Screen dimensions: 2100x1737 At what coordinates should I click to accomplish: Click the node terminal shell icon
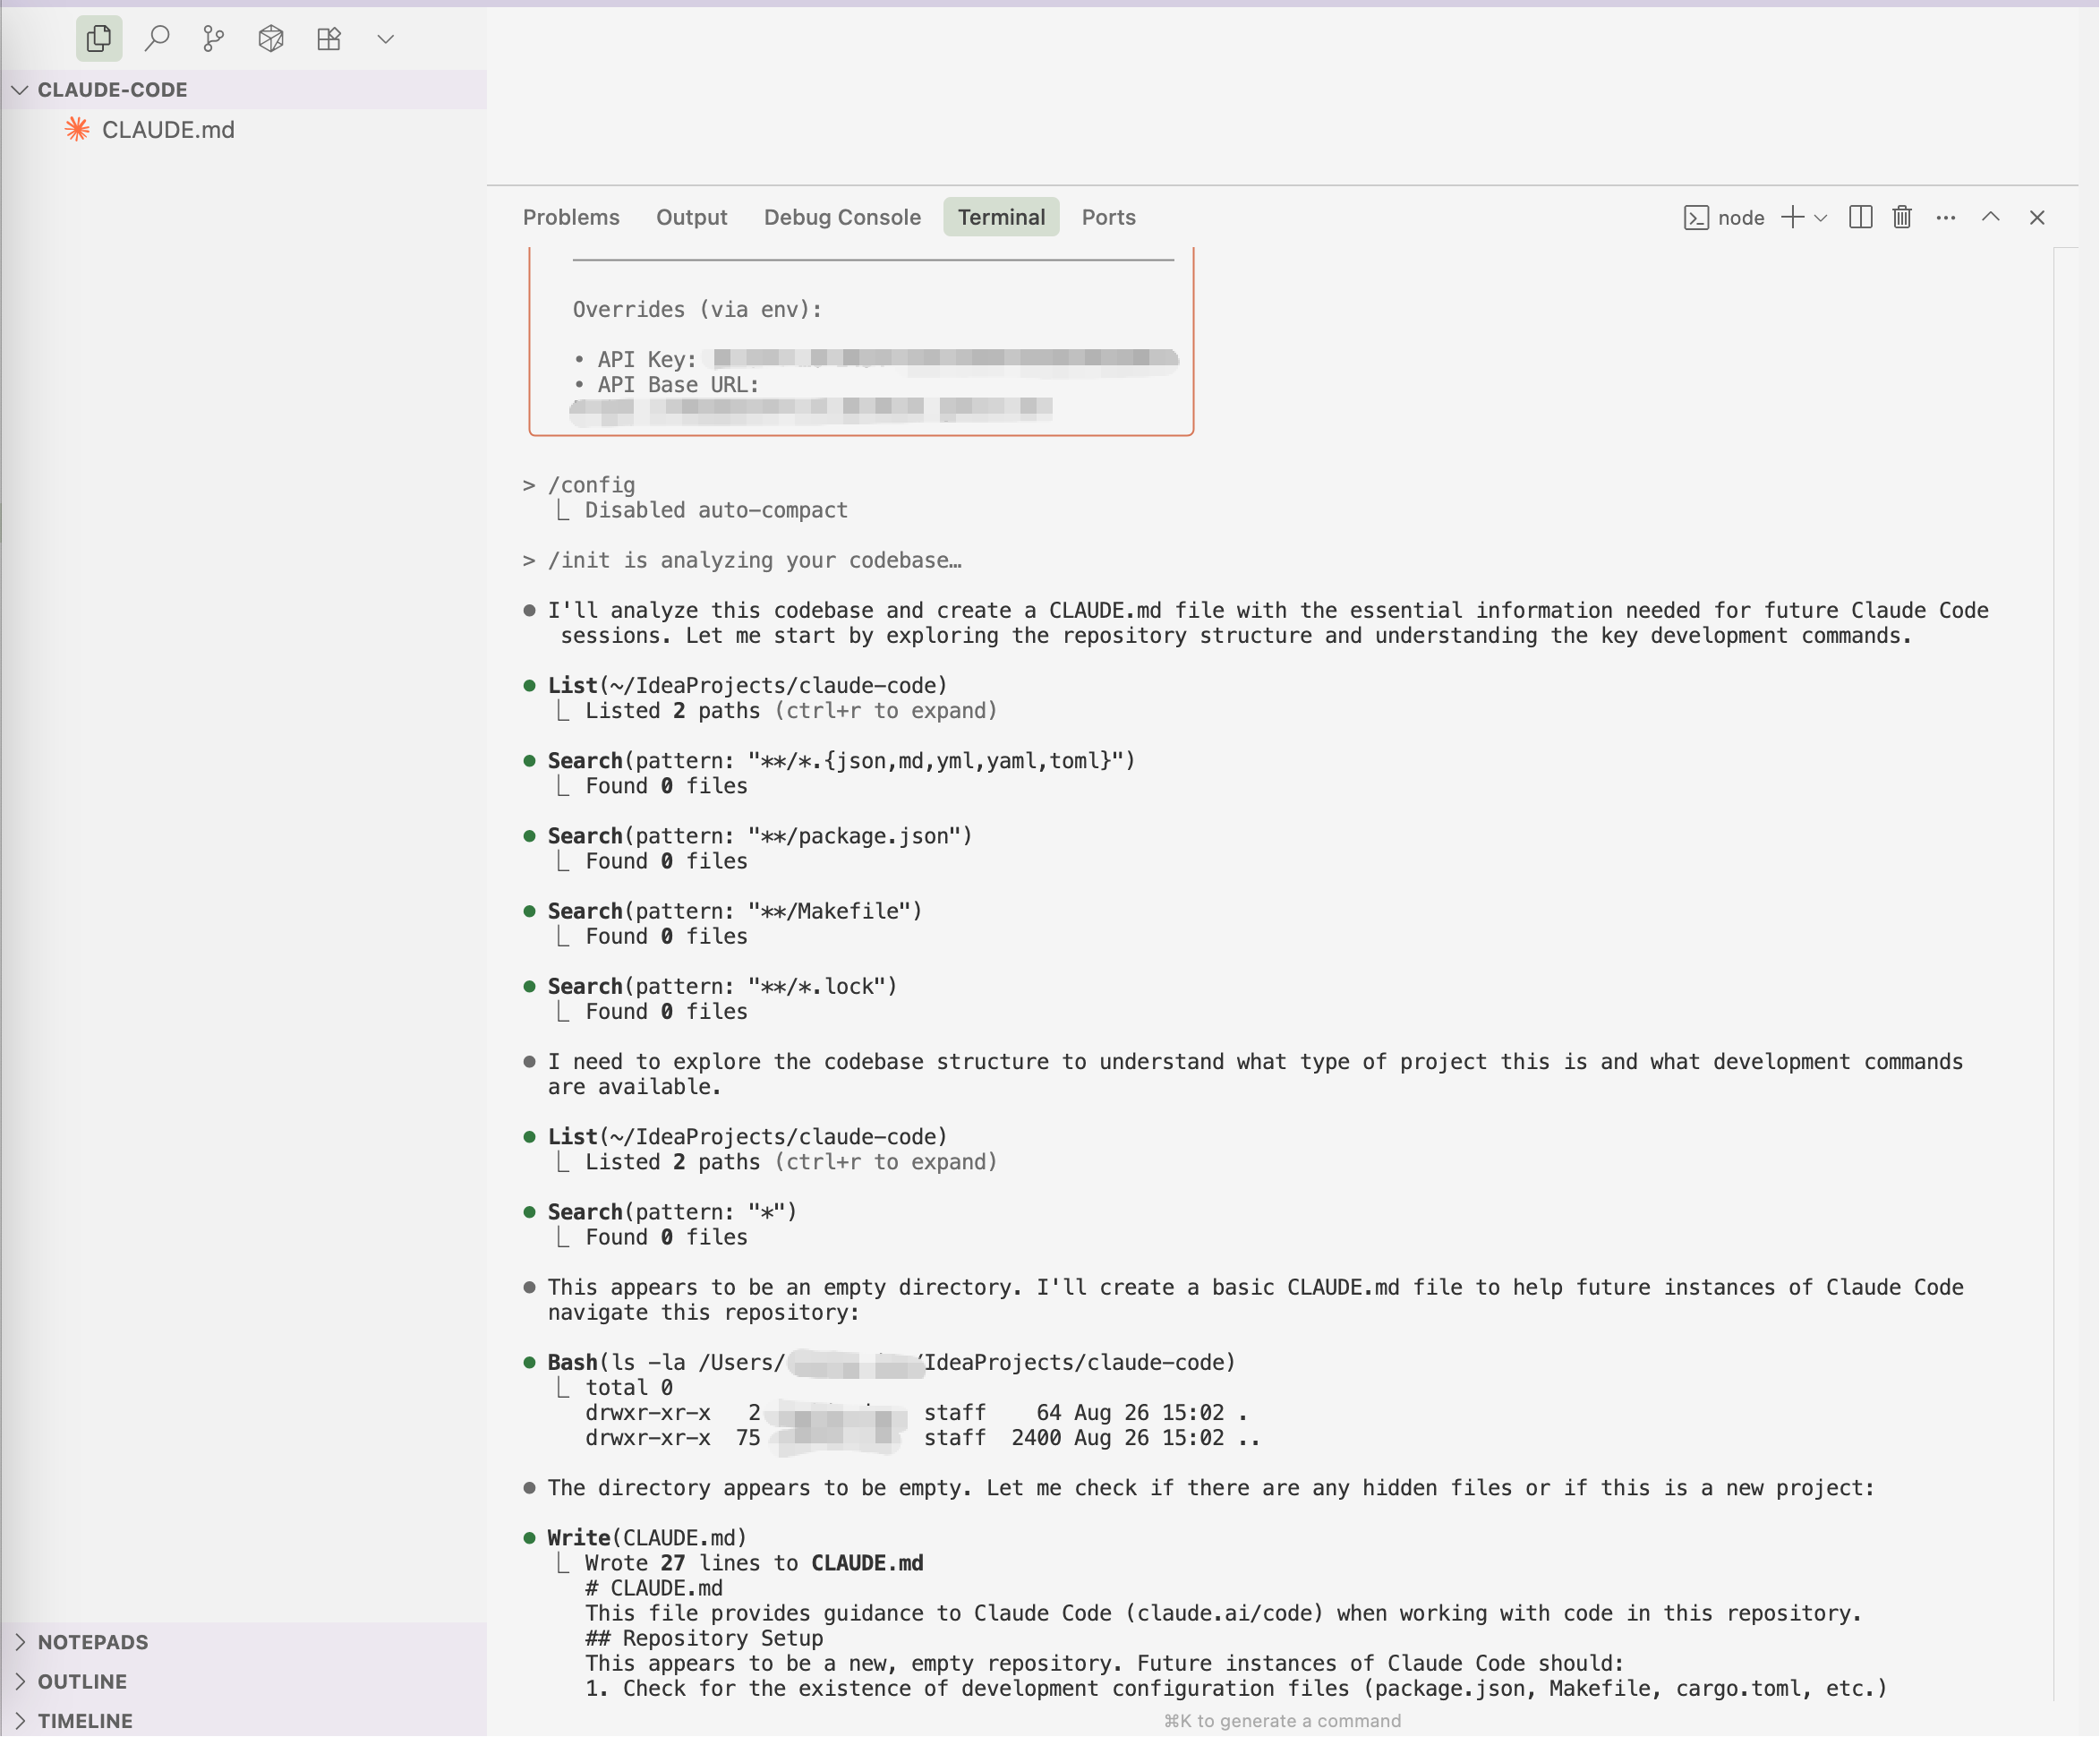(1696, 218)
